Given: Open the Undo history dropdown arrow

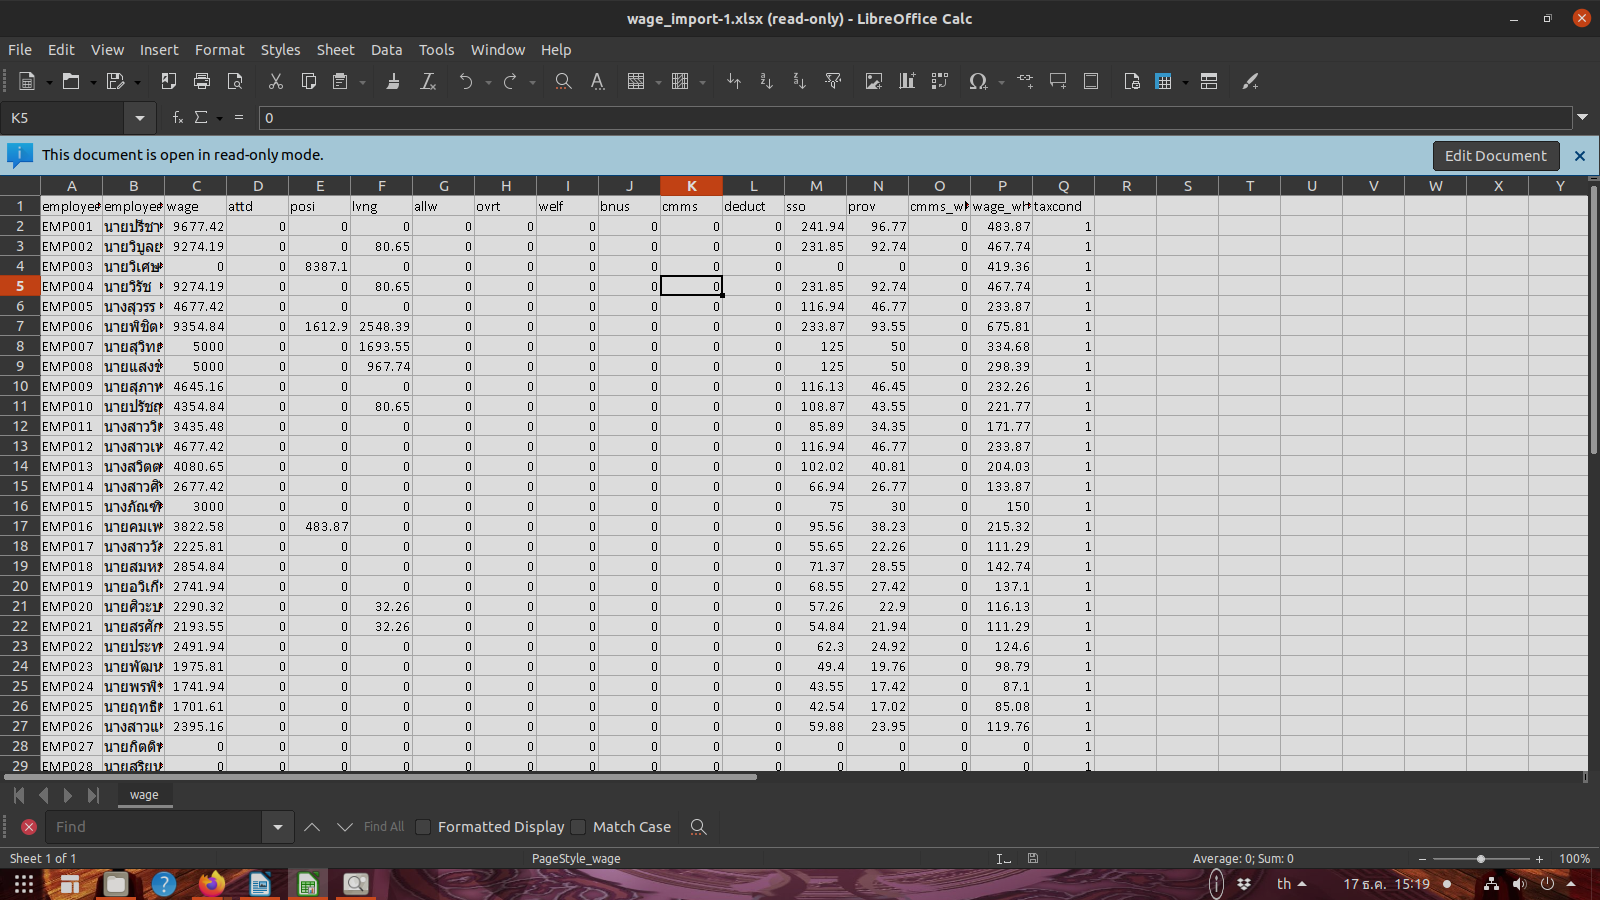Looking at the screenshot, I should pos(488,82).
